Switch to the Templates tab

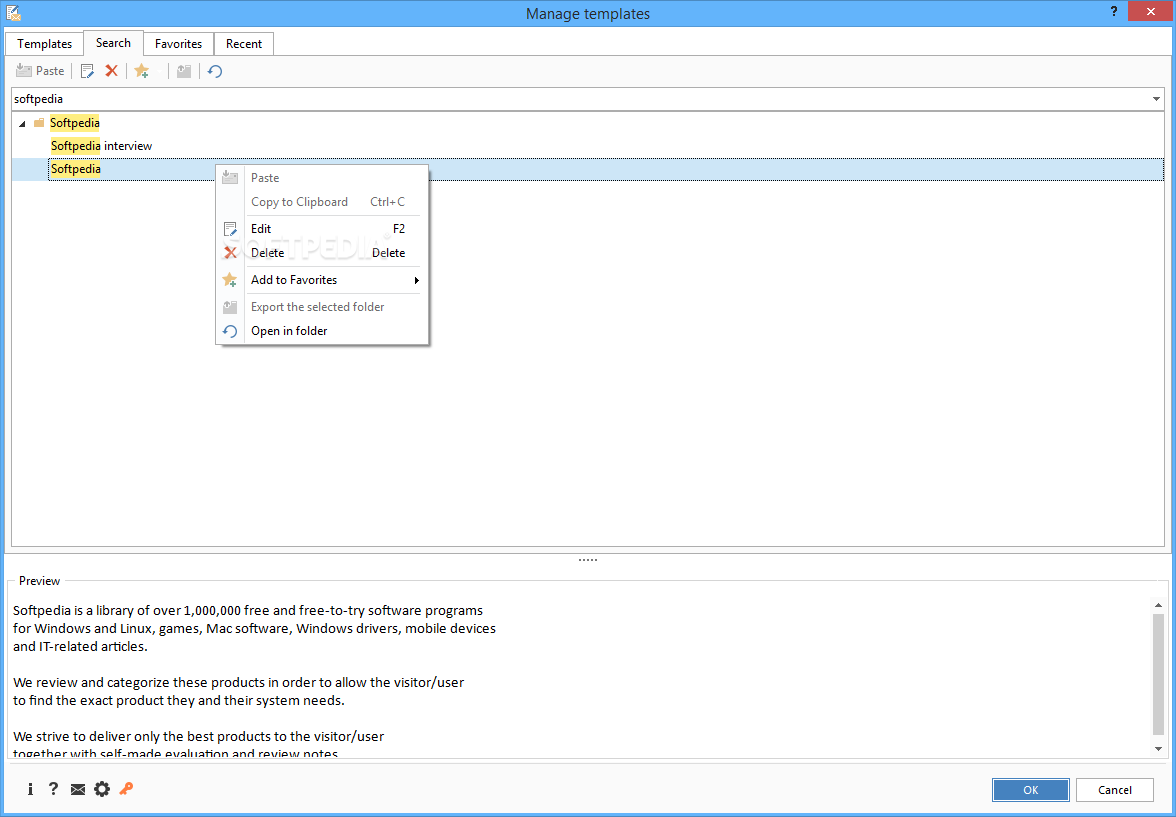click(x=44, y=44)
